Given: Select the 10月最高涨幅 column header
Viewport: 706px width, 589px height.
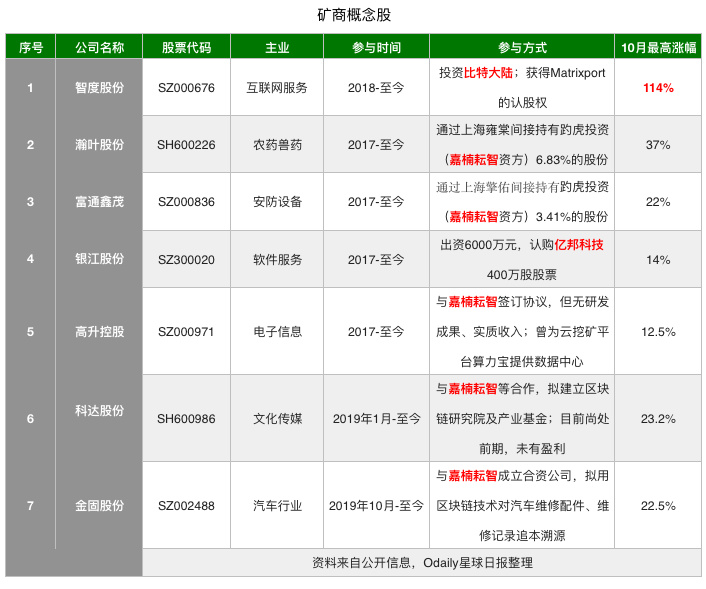Looking at the screenshot, I should 657,47.
